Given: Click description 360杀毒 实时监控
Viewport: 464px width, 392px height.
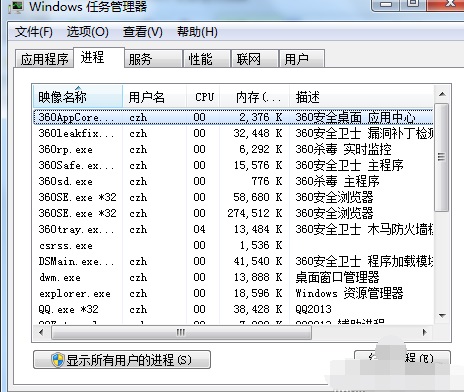Looking at the screenshot, I should (x=343, y=149).
